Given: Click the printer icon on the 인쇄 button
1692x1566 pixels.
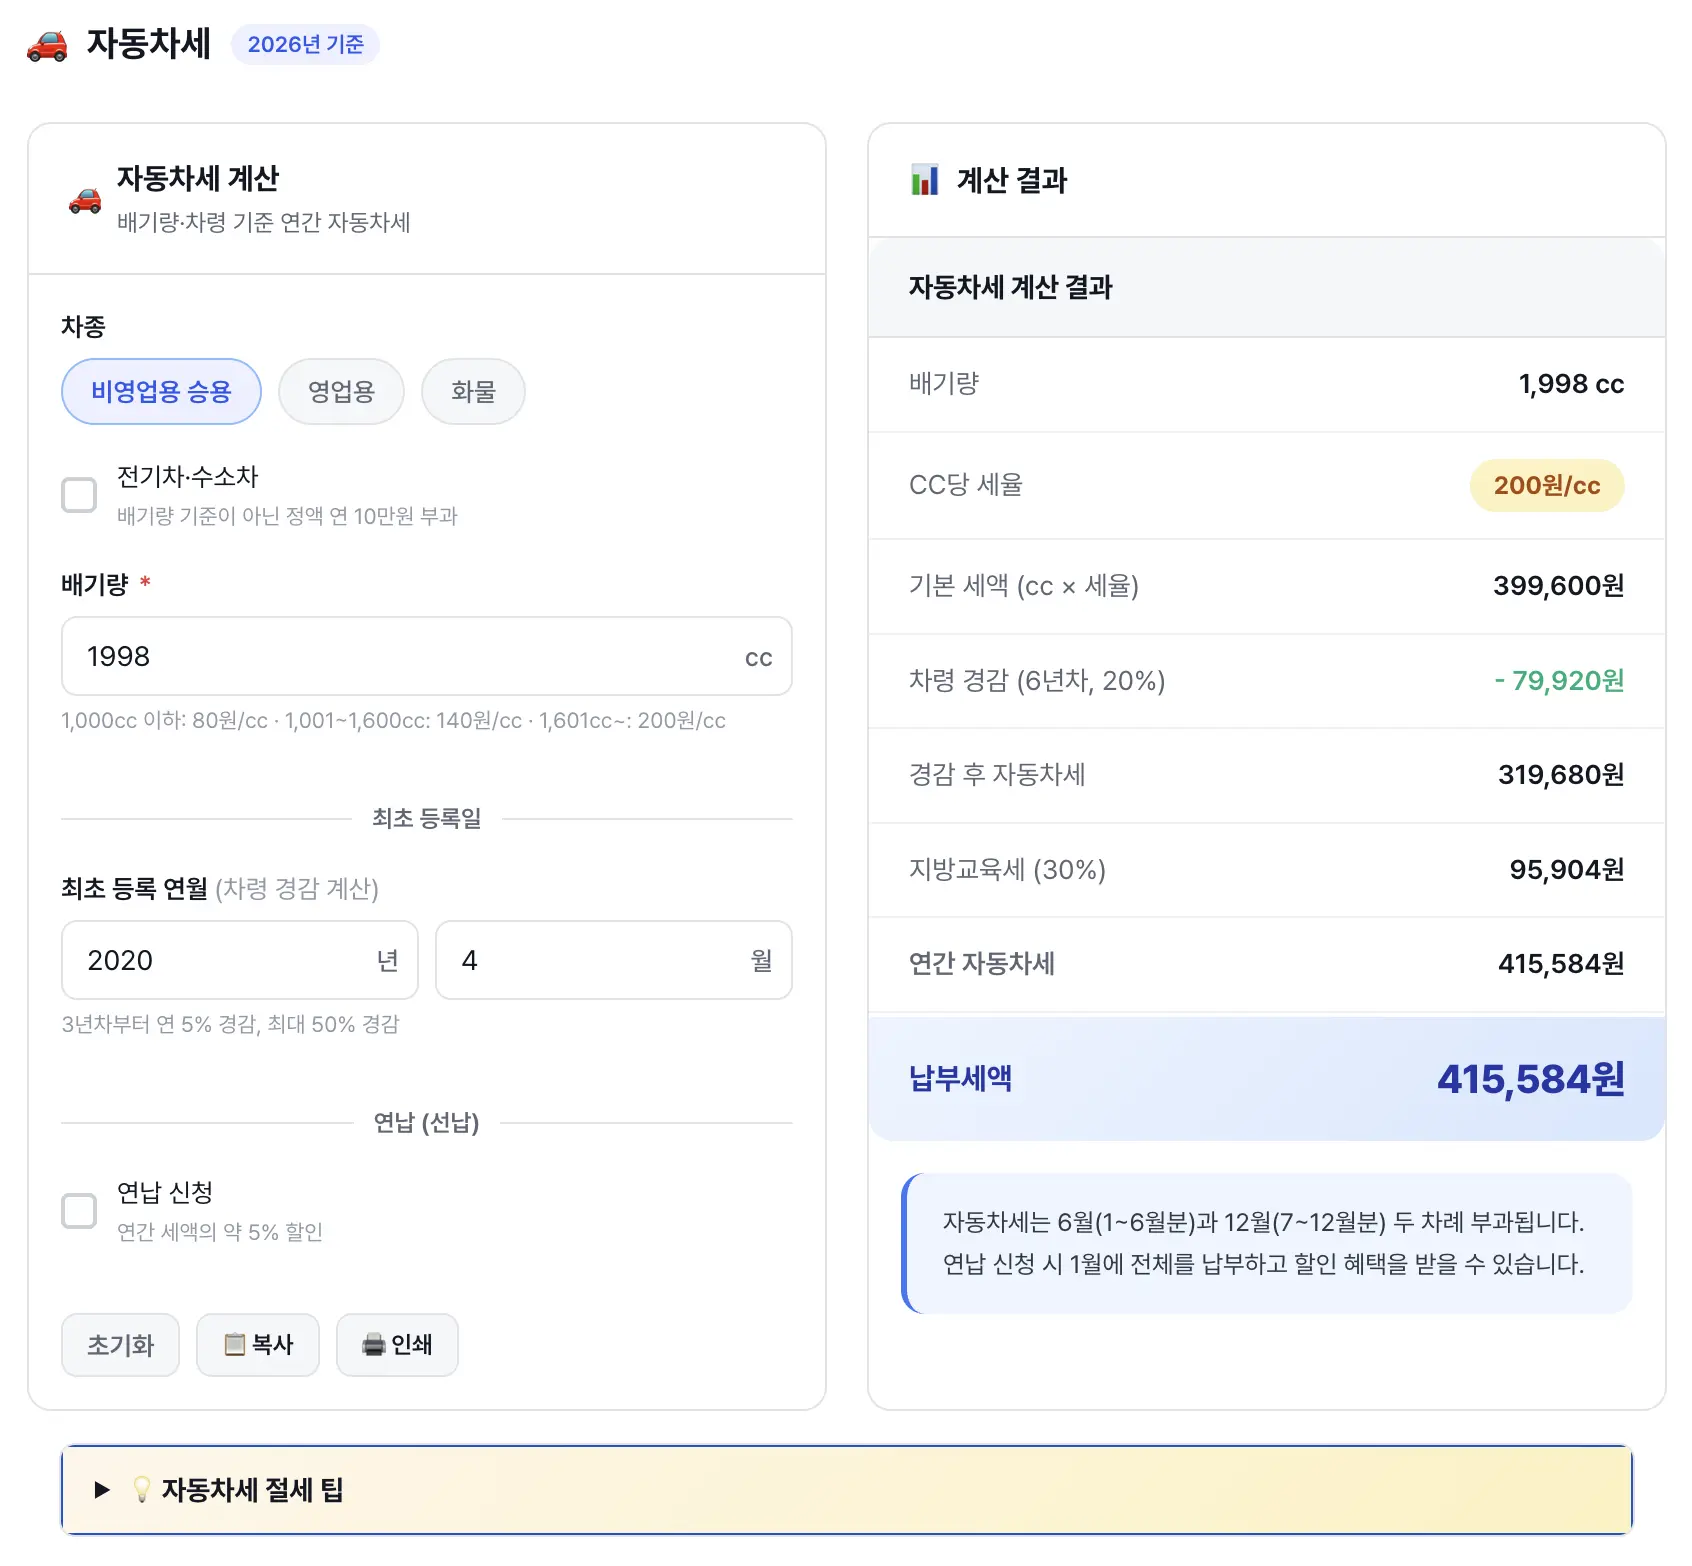Looking at the screenshot, I should (x=374, y=1345).
